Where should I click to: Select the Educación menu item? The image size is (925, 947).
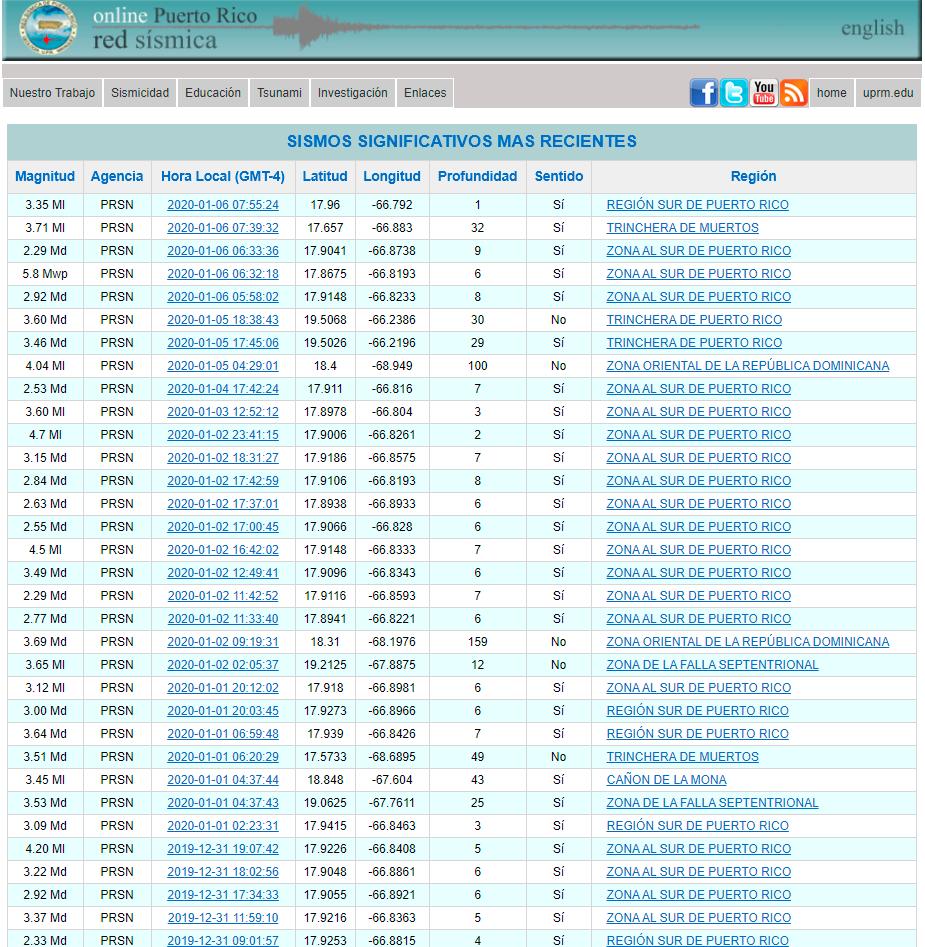coord(213,93)
